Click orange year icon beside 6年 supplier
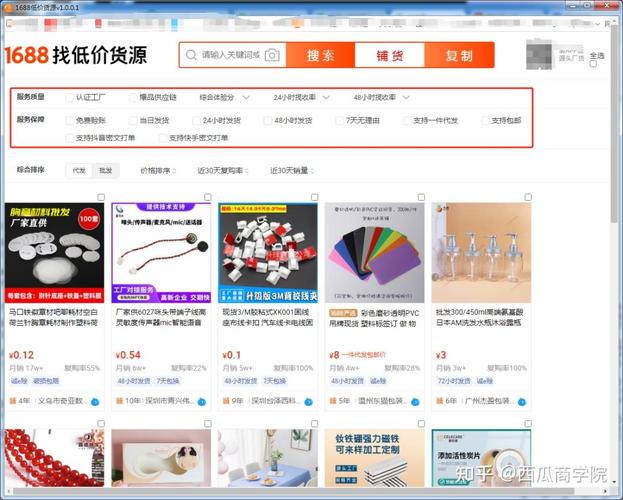This screenshot has height=500, width=623. 439,401
